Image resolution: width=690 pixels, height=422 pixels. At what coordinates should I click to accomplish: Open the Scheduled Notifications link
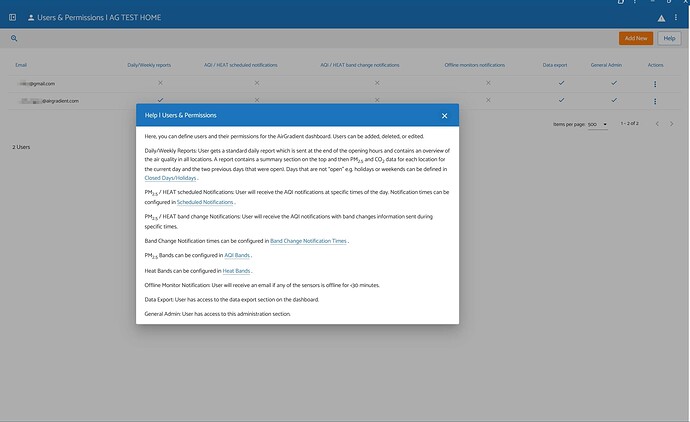pos(205,202)
